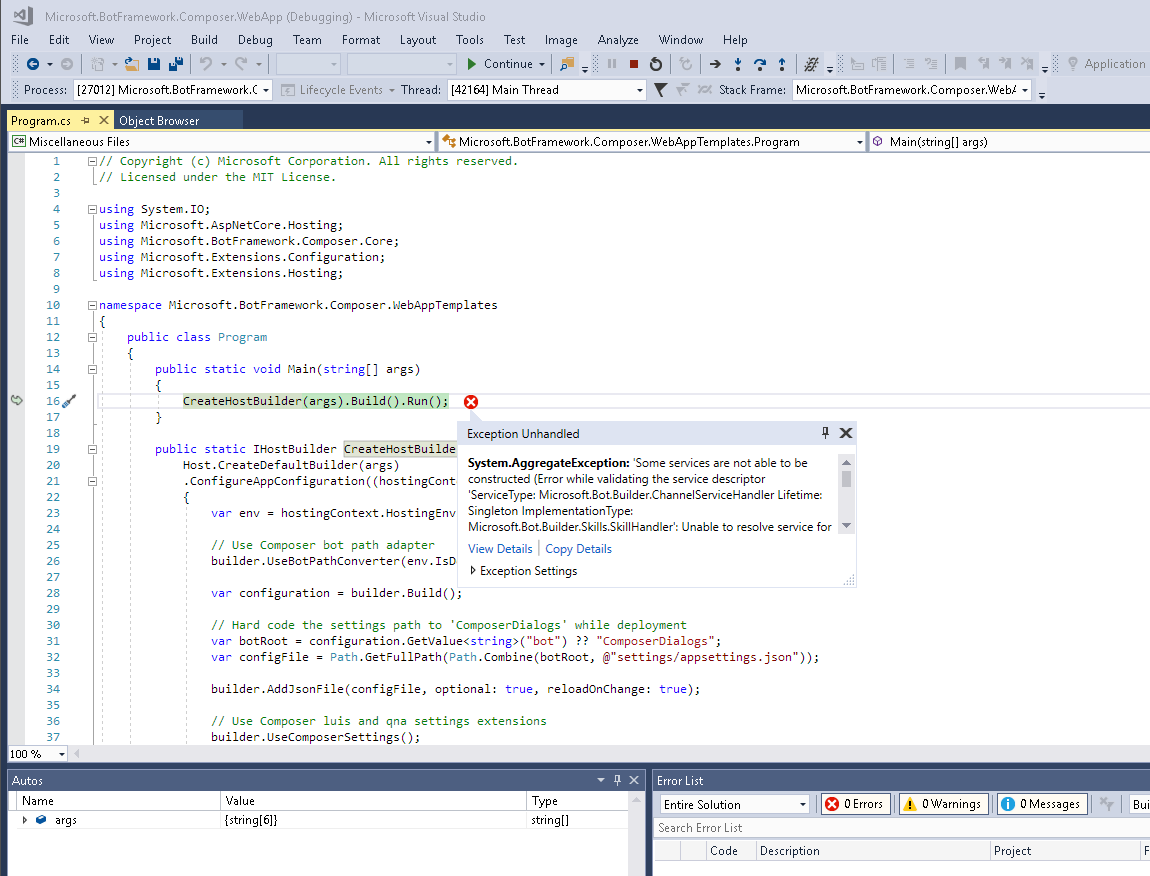
Task: Click the Search Error List input field
Action: pos(750,827)
